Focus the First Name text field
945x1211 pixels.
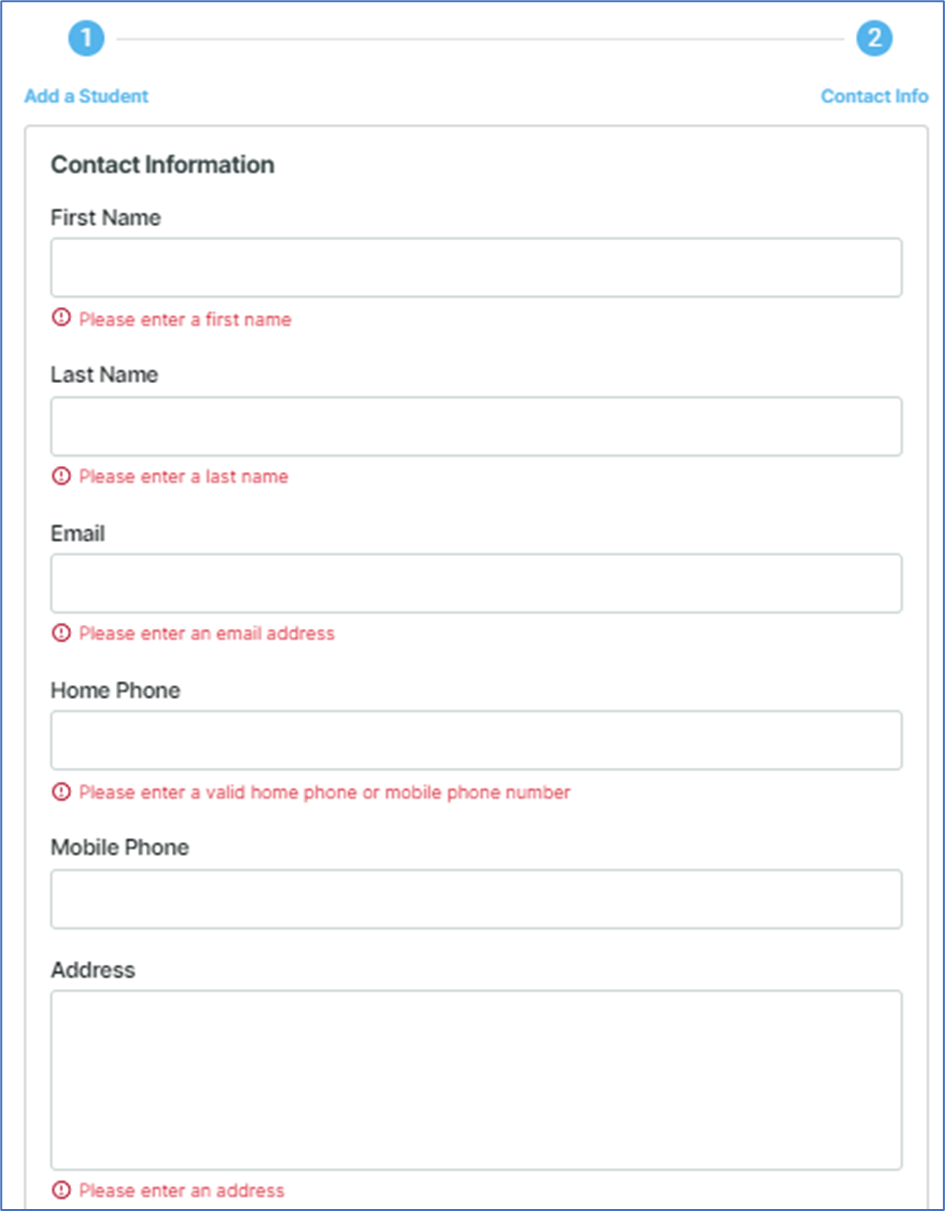pyautogui.click(x=476, y=267)
